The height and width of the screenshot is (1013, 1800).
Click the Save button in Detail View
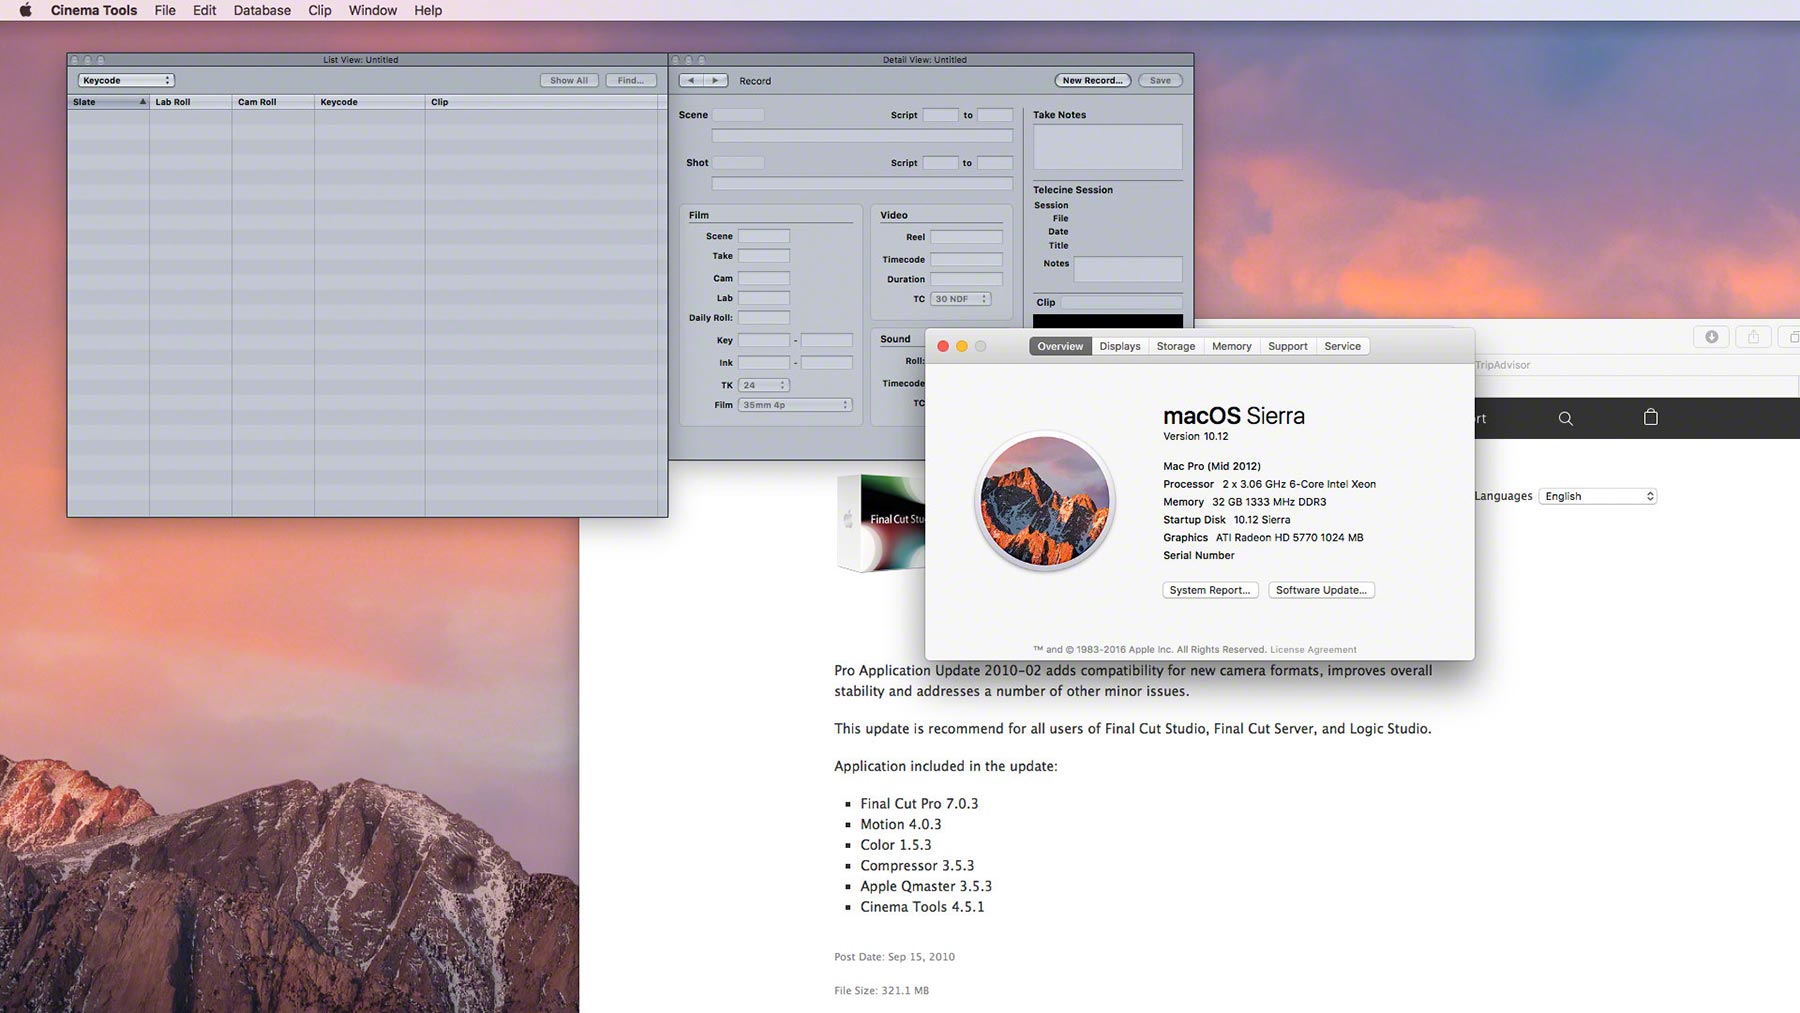[x=1160, y=80]
